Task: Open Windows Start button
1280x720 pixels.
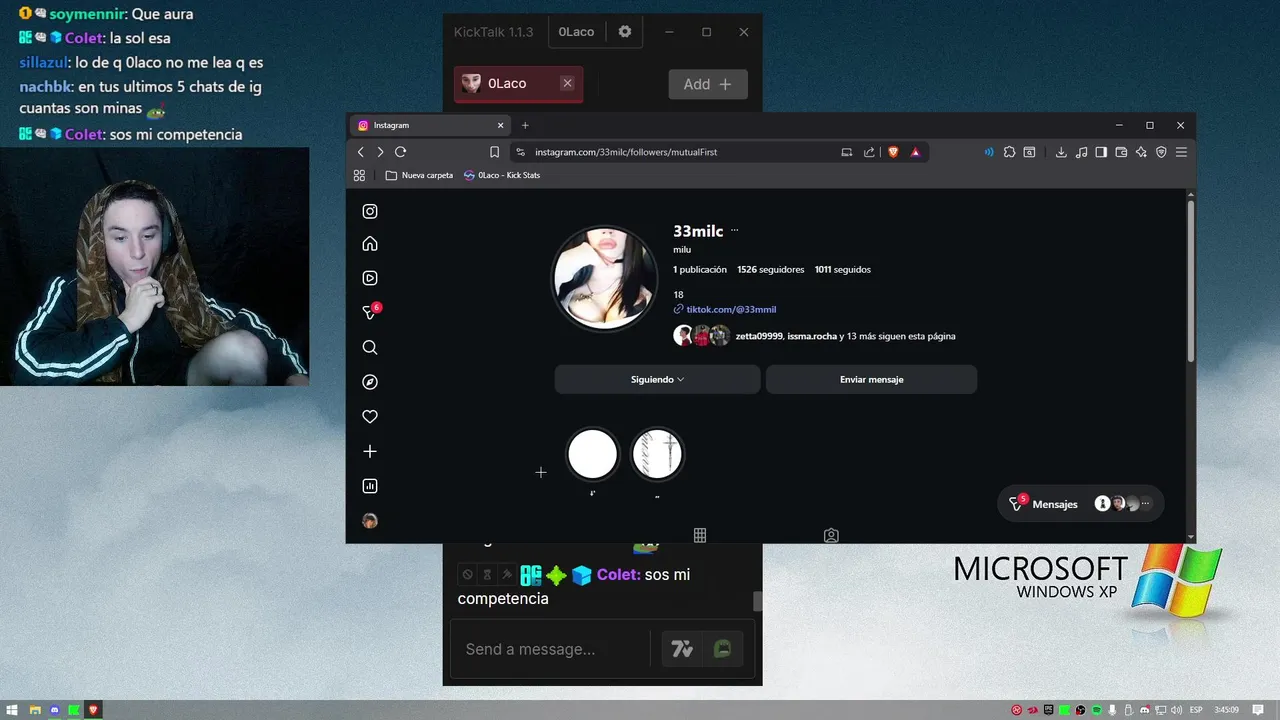Action: click(x=10, y=710)
